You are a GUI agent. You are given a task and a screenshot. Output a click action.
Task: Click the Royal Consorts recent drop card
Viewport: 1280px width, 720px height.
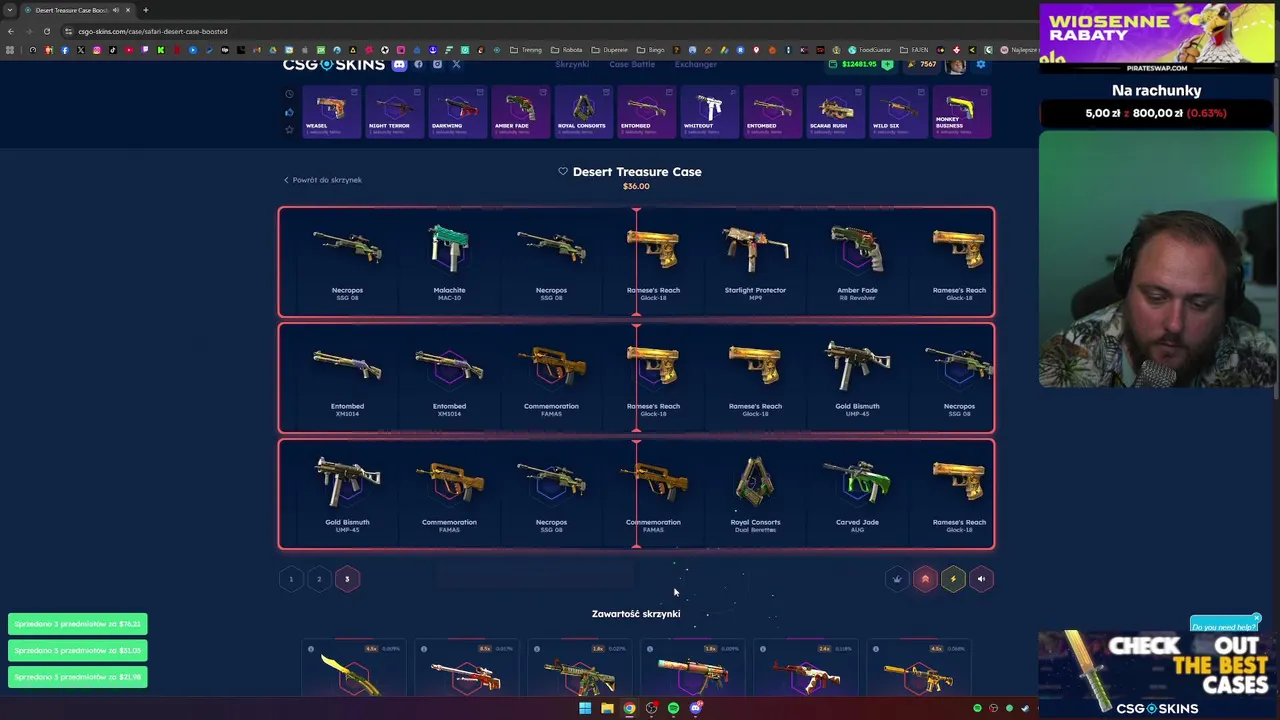(x=583, y=112)
